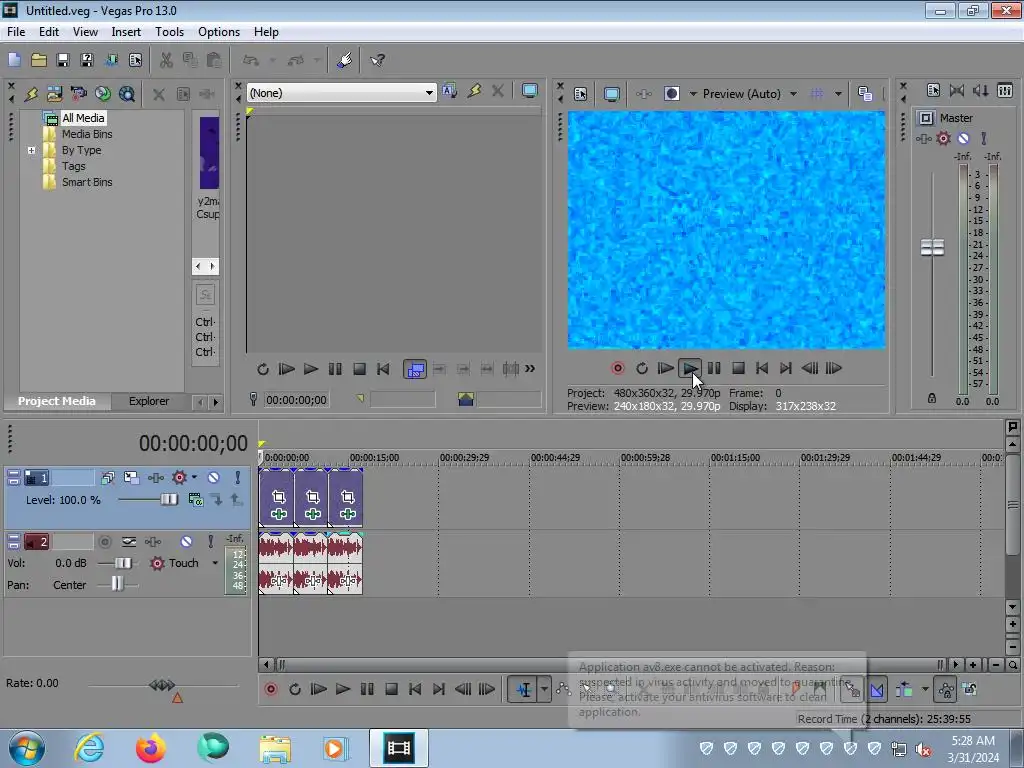1024x768 pixels.
Task: Click the Master volume fader handle
Action: [x=932, y=248]
